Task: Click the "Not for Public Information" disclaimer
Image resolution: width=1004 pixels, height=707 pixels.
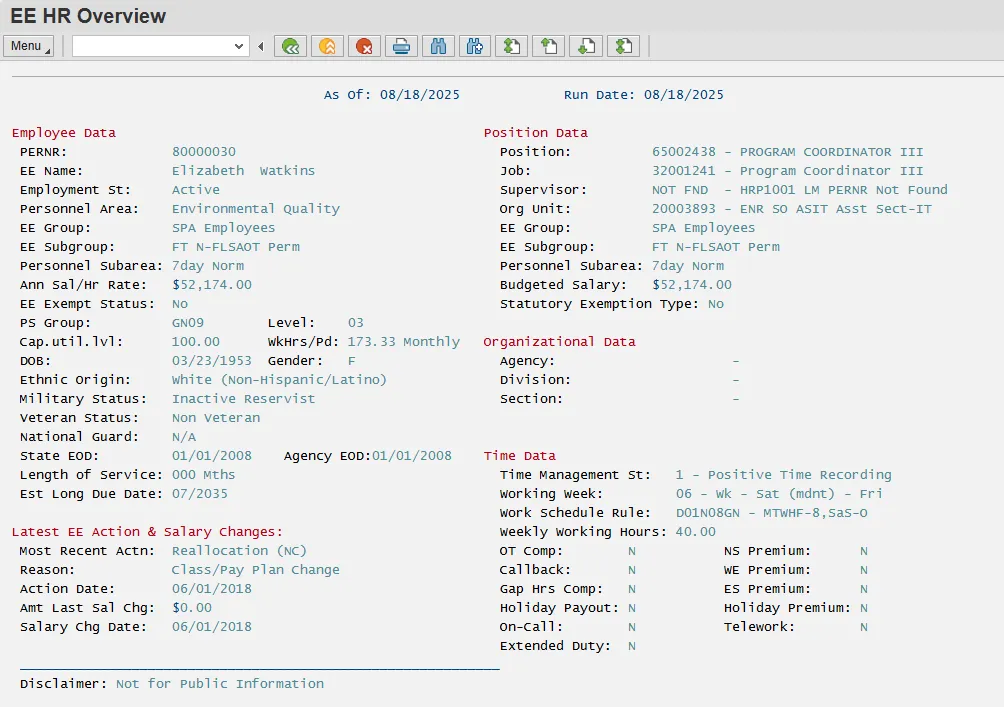Action: coord(220,684)
